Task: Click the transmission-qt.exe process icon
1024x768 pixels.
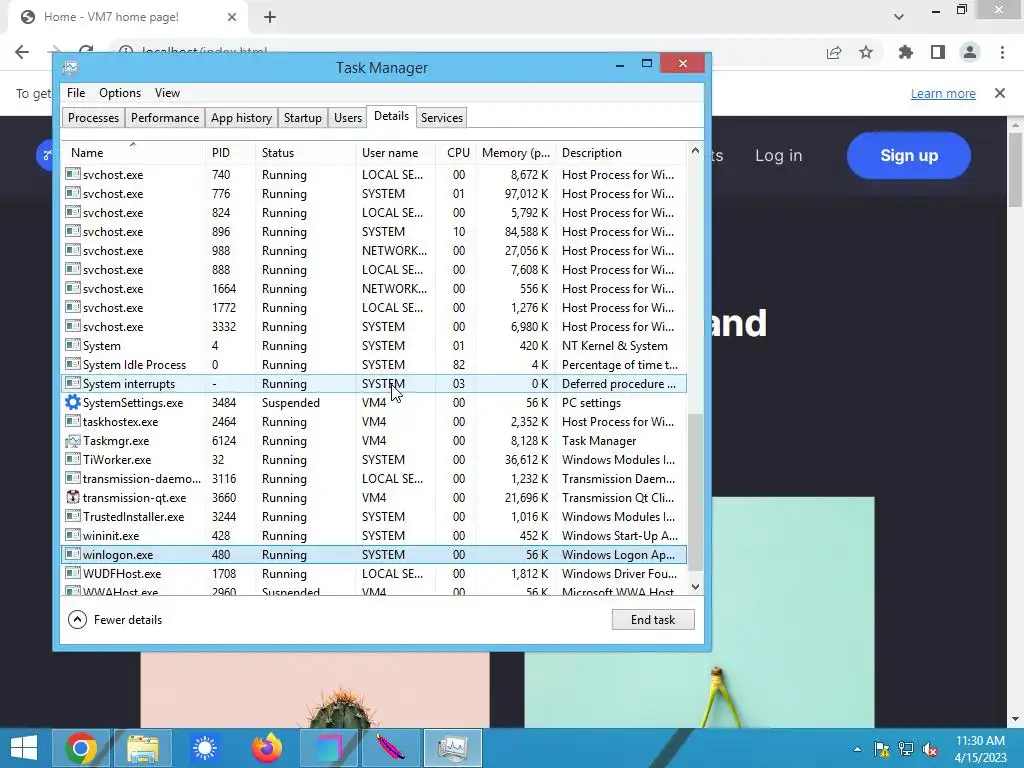Action: [73, 497]
